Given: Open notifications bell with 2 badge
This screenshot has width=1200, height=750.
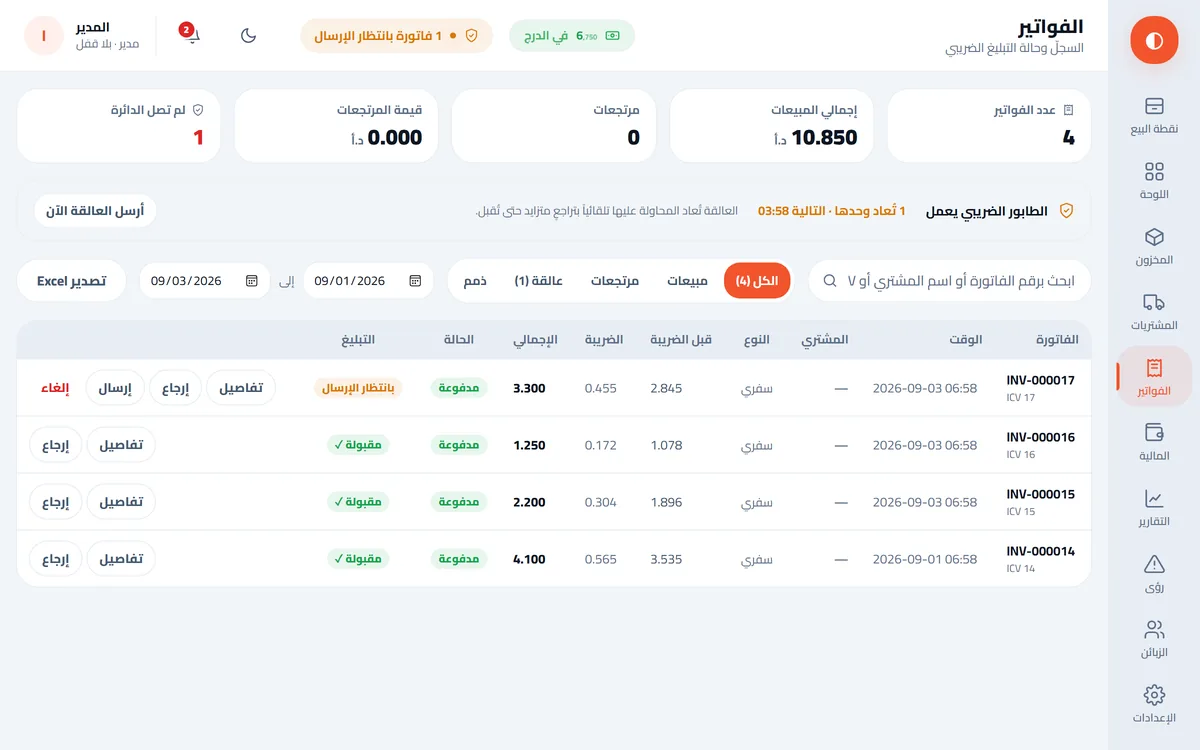Looking at the screenshot, I should coord(192,35).
